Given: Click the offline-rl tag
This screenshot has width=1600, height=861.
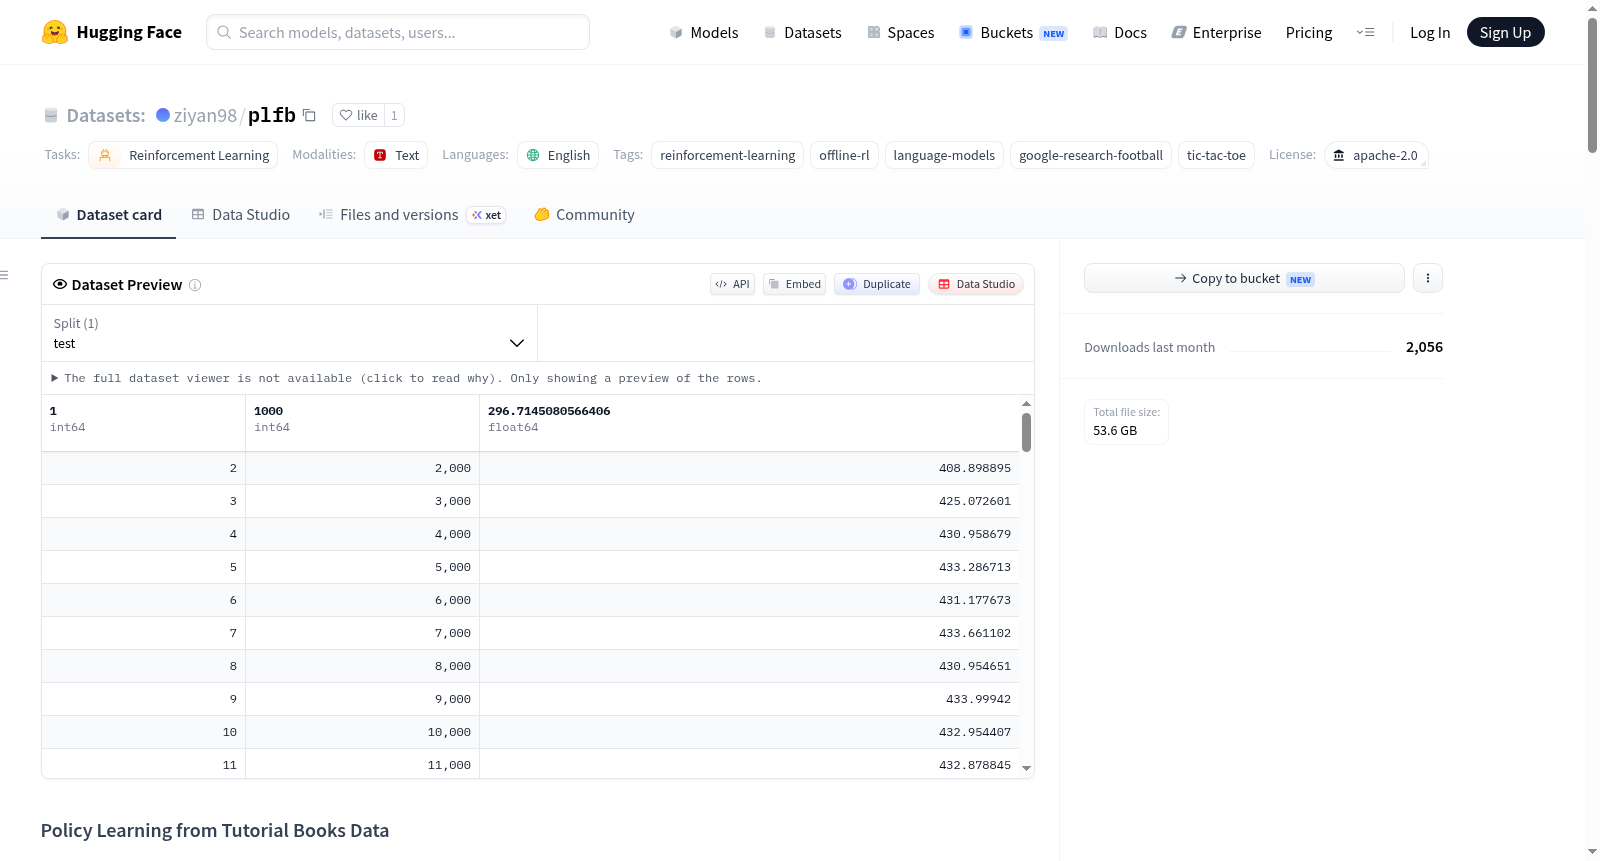Looking at the screenshot, I should click(844, 155).
